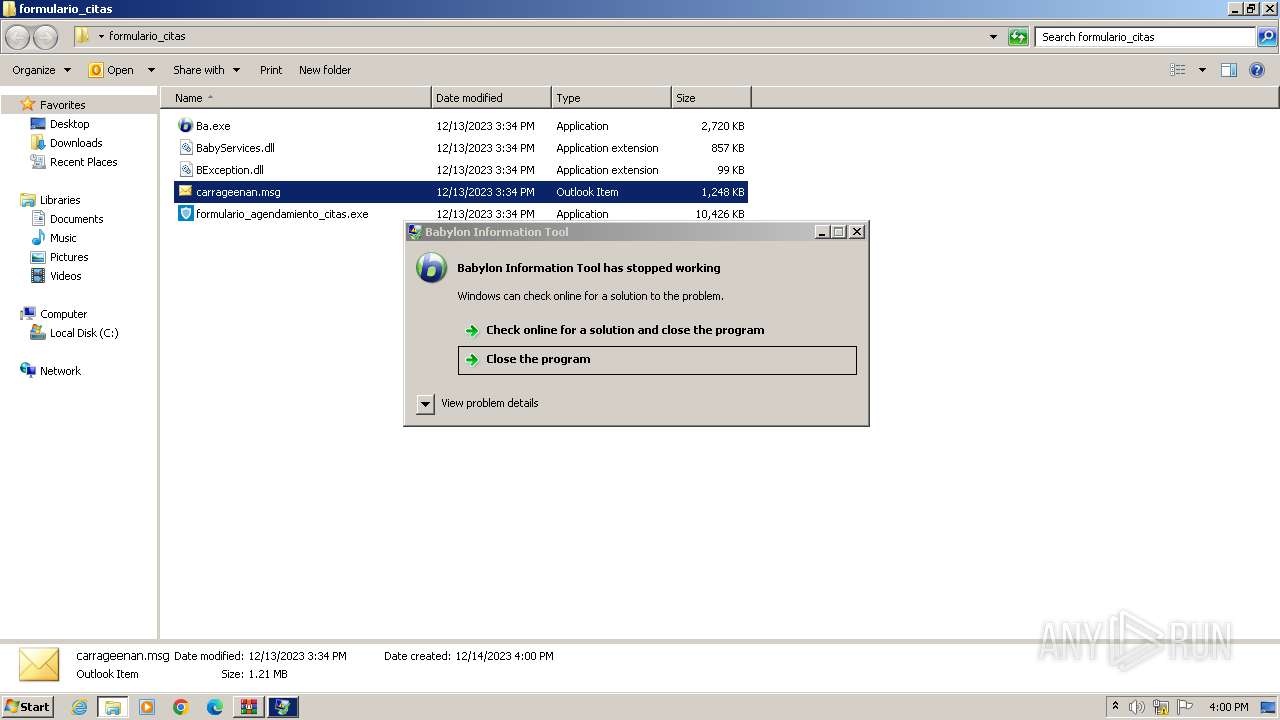Select the BabyServices.dll file
The width and height of the screenshot is (1280, 720).
click(x=461, y=148)
